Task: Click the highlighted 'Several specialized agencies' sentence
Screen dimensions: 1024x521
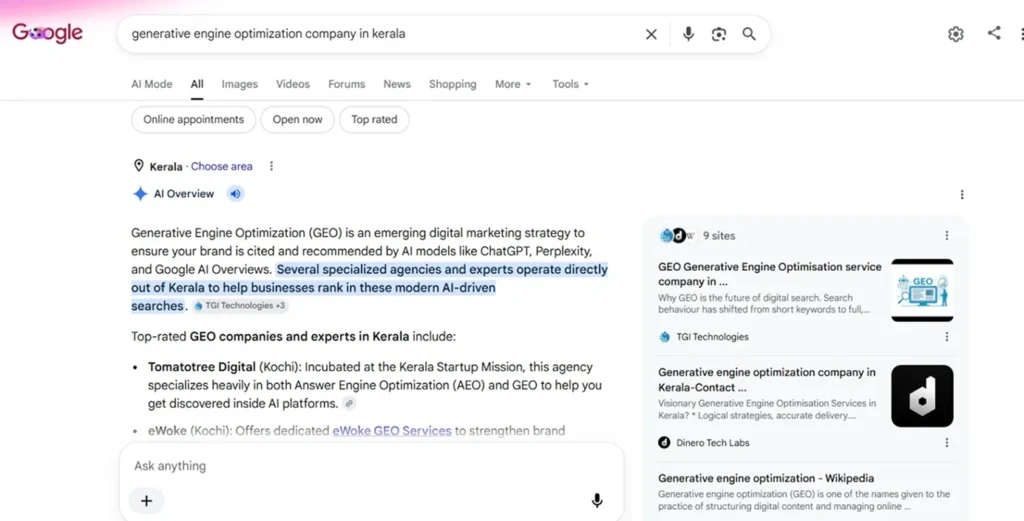Action: pyautogui.click(x=370, y=287)
